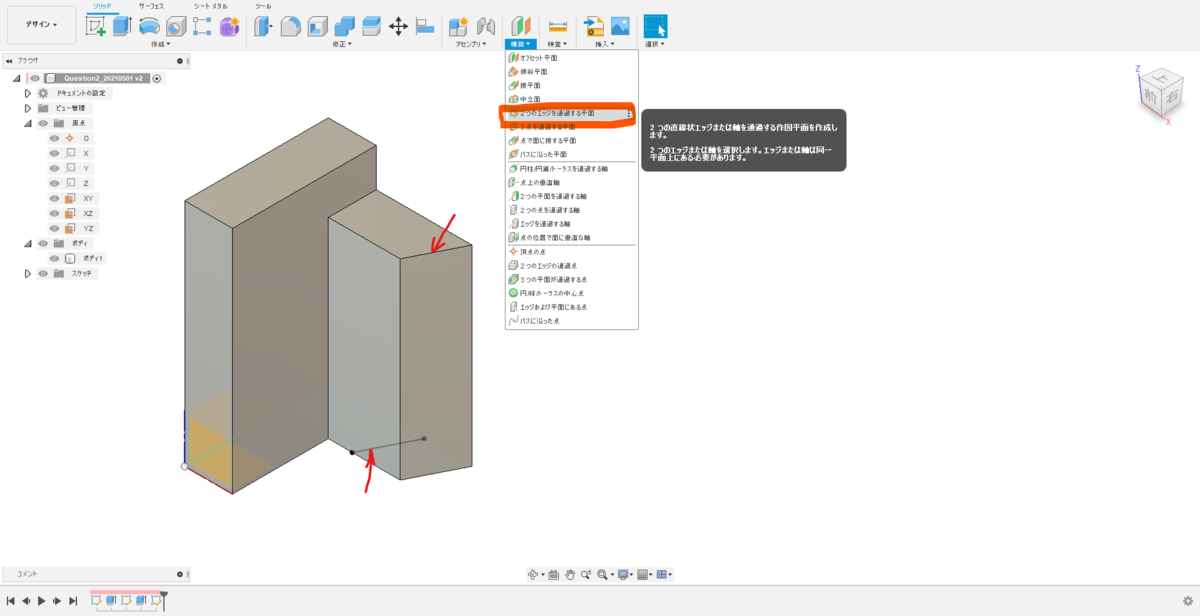The height and width of the screenshot is (616, 1200).
Task: Choose 傾斜平面 from construct menu
Action: [x=571, y=72]
